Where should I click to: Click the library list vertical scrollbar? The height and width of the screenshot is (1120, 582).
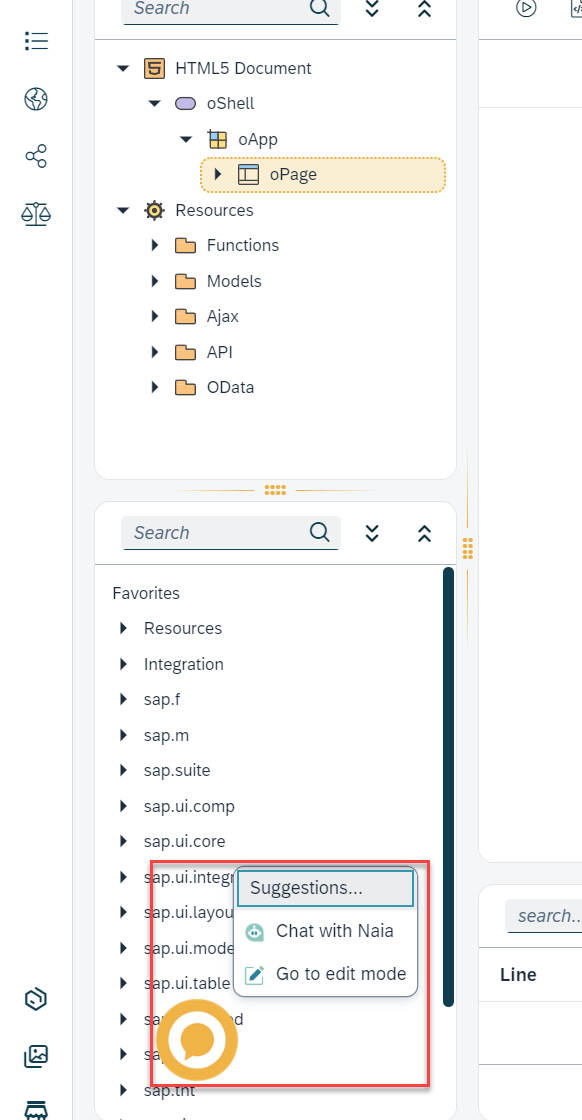click(448, 786)
